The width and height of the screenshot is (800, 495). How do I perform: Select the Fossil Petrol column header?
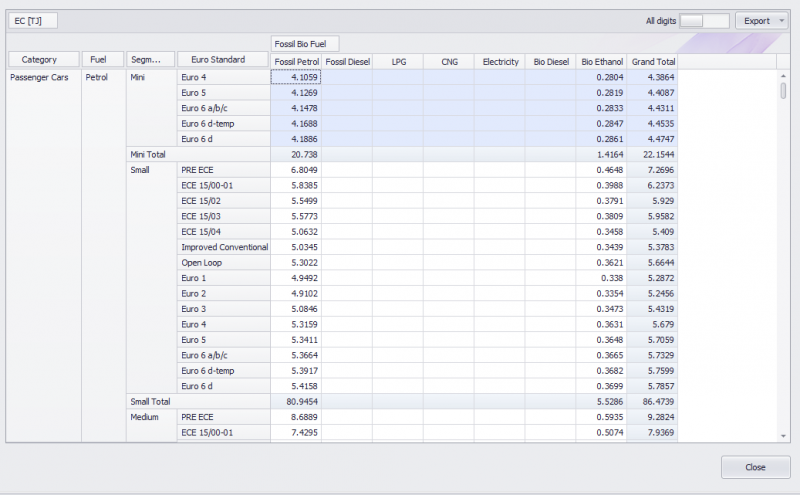tap(296, 62)
